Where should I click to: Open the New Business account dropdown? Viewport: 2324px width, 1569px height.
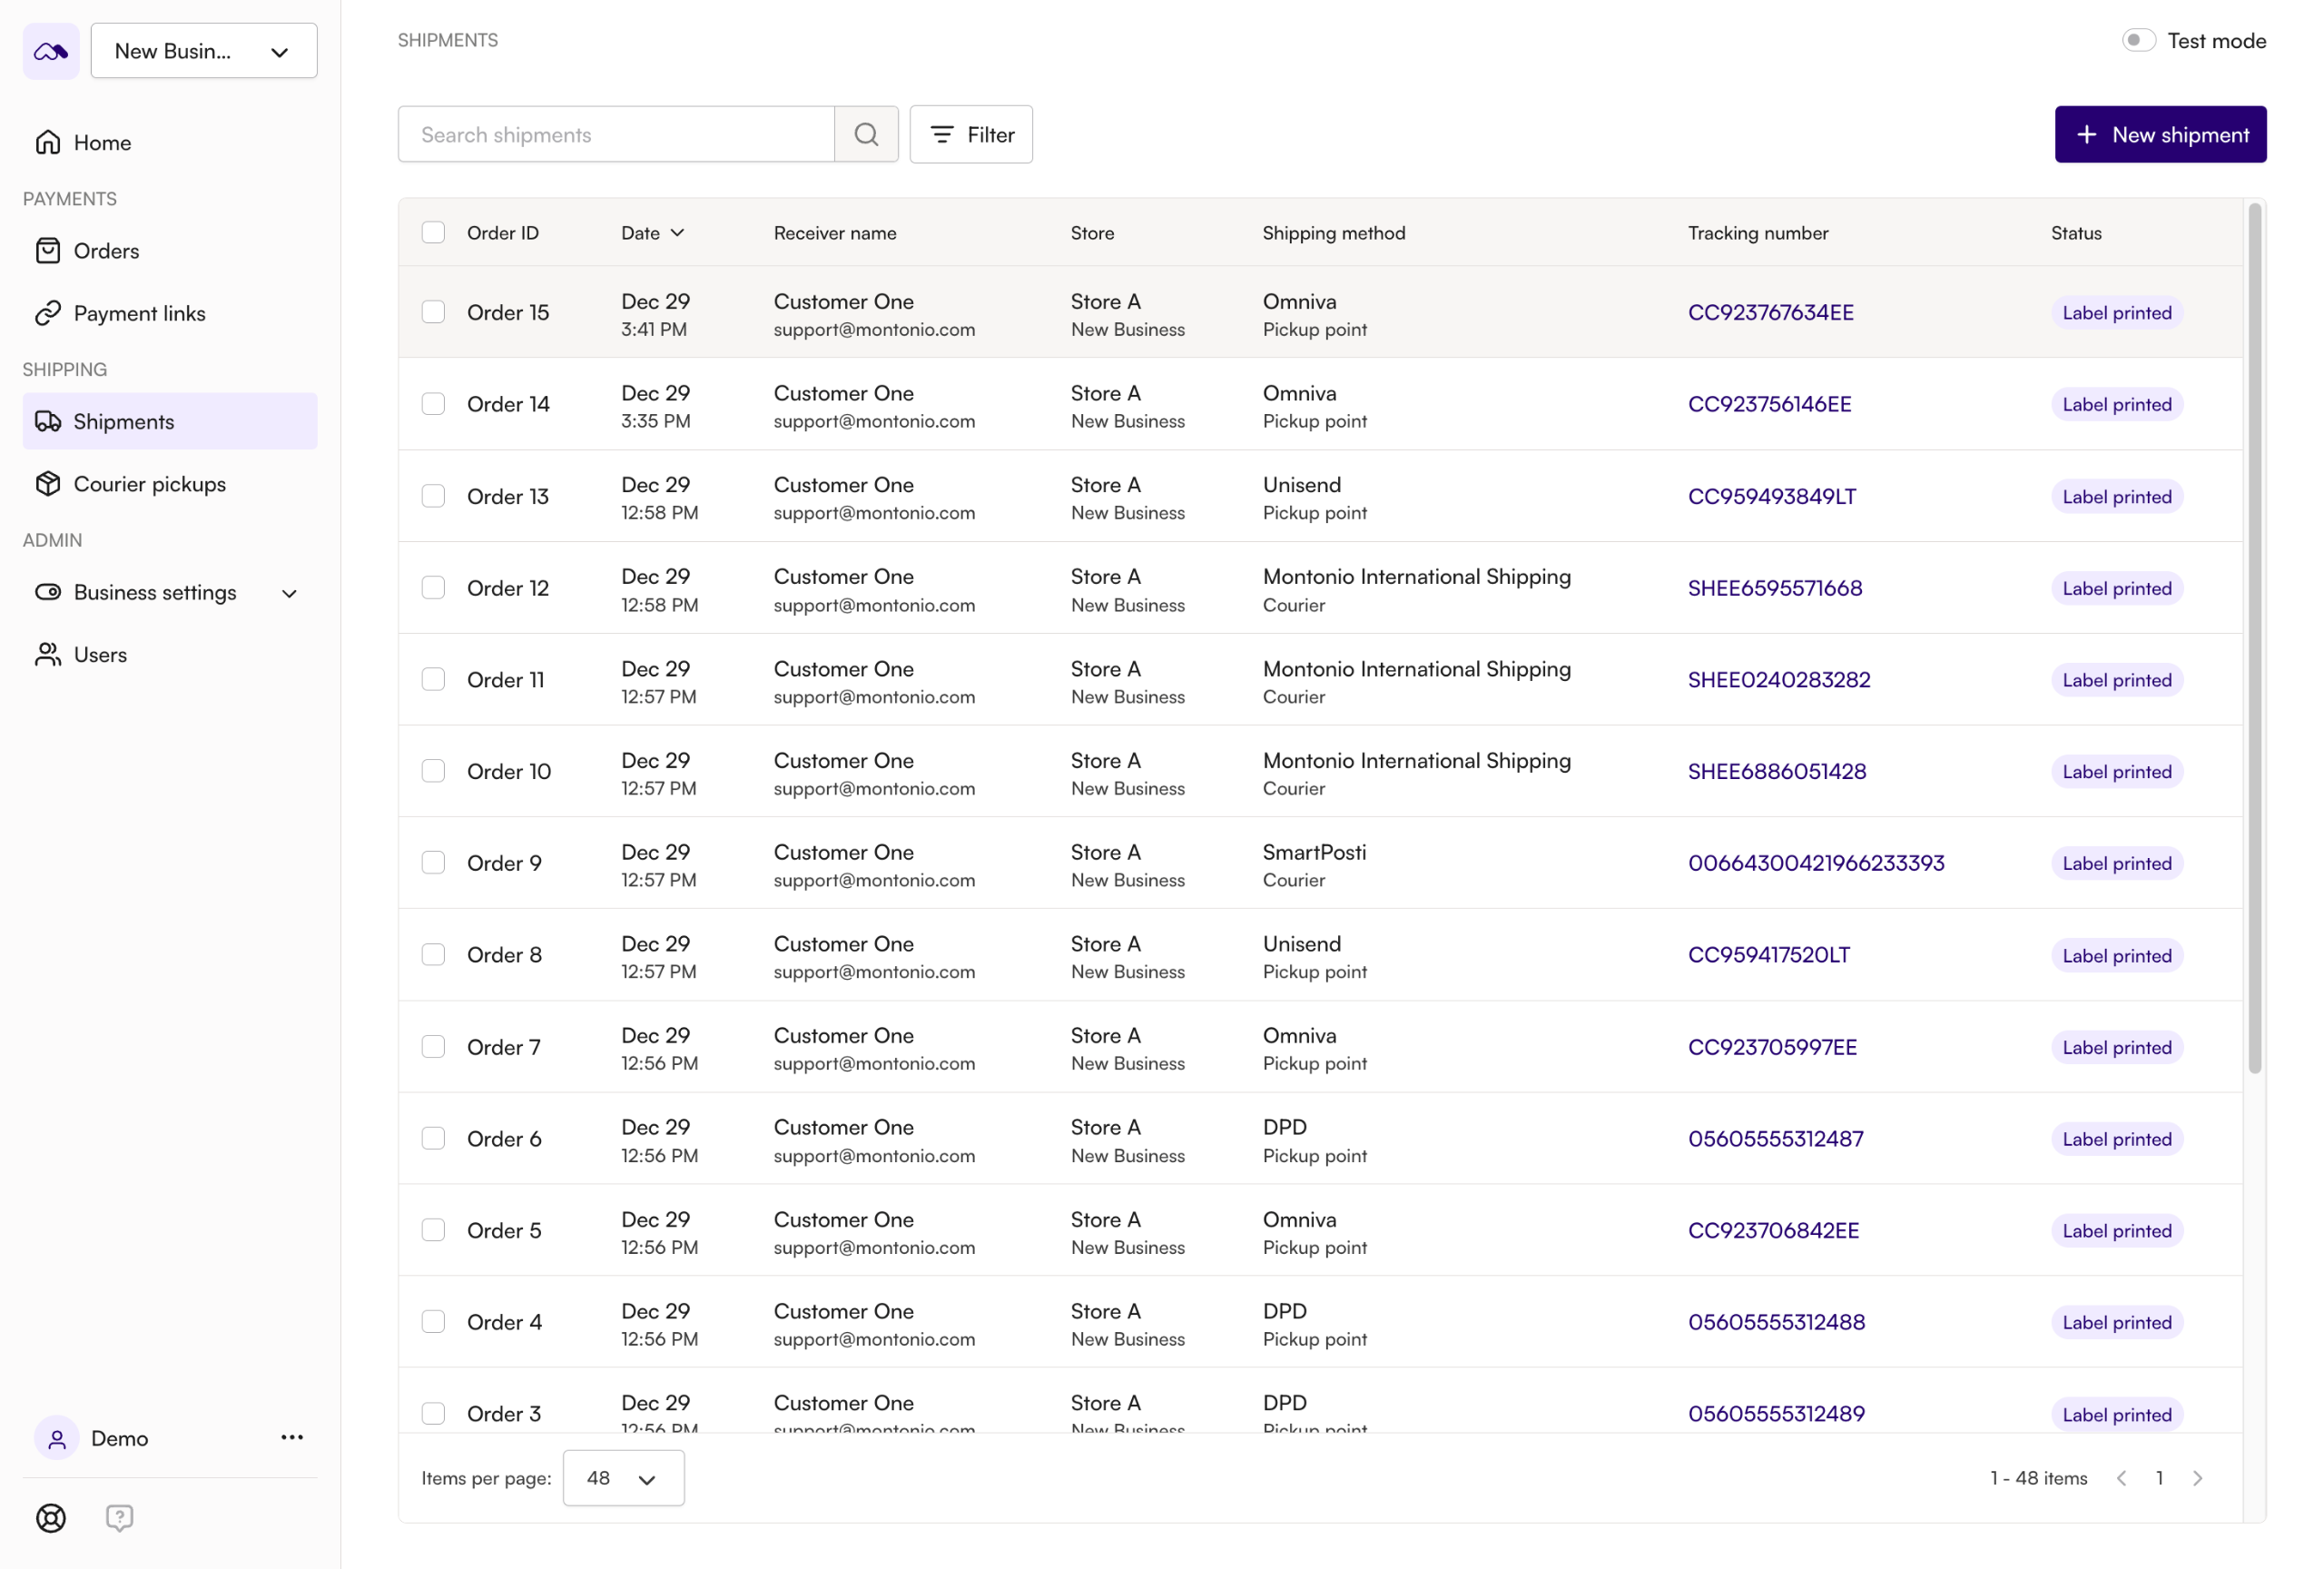pyautogui.click(x=204, y=51)
